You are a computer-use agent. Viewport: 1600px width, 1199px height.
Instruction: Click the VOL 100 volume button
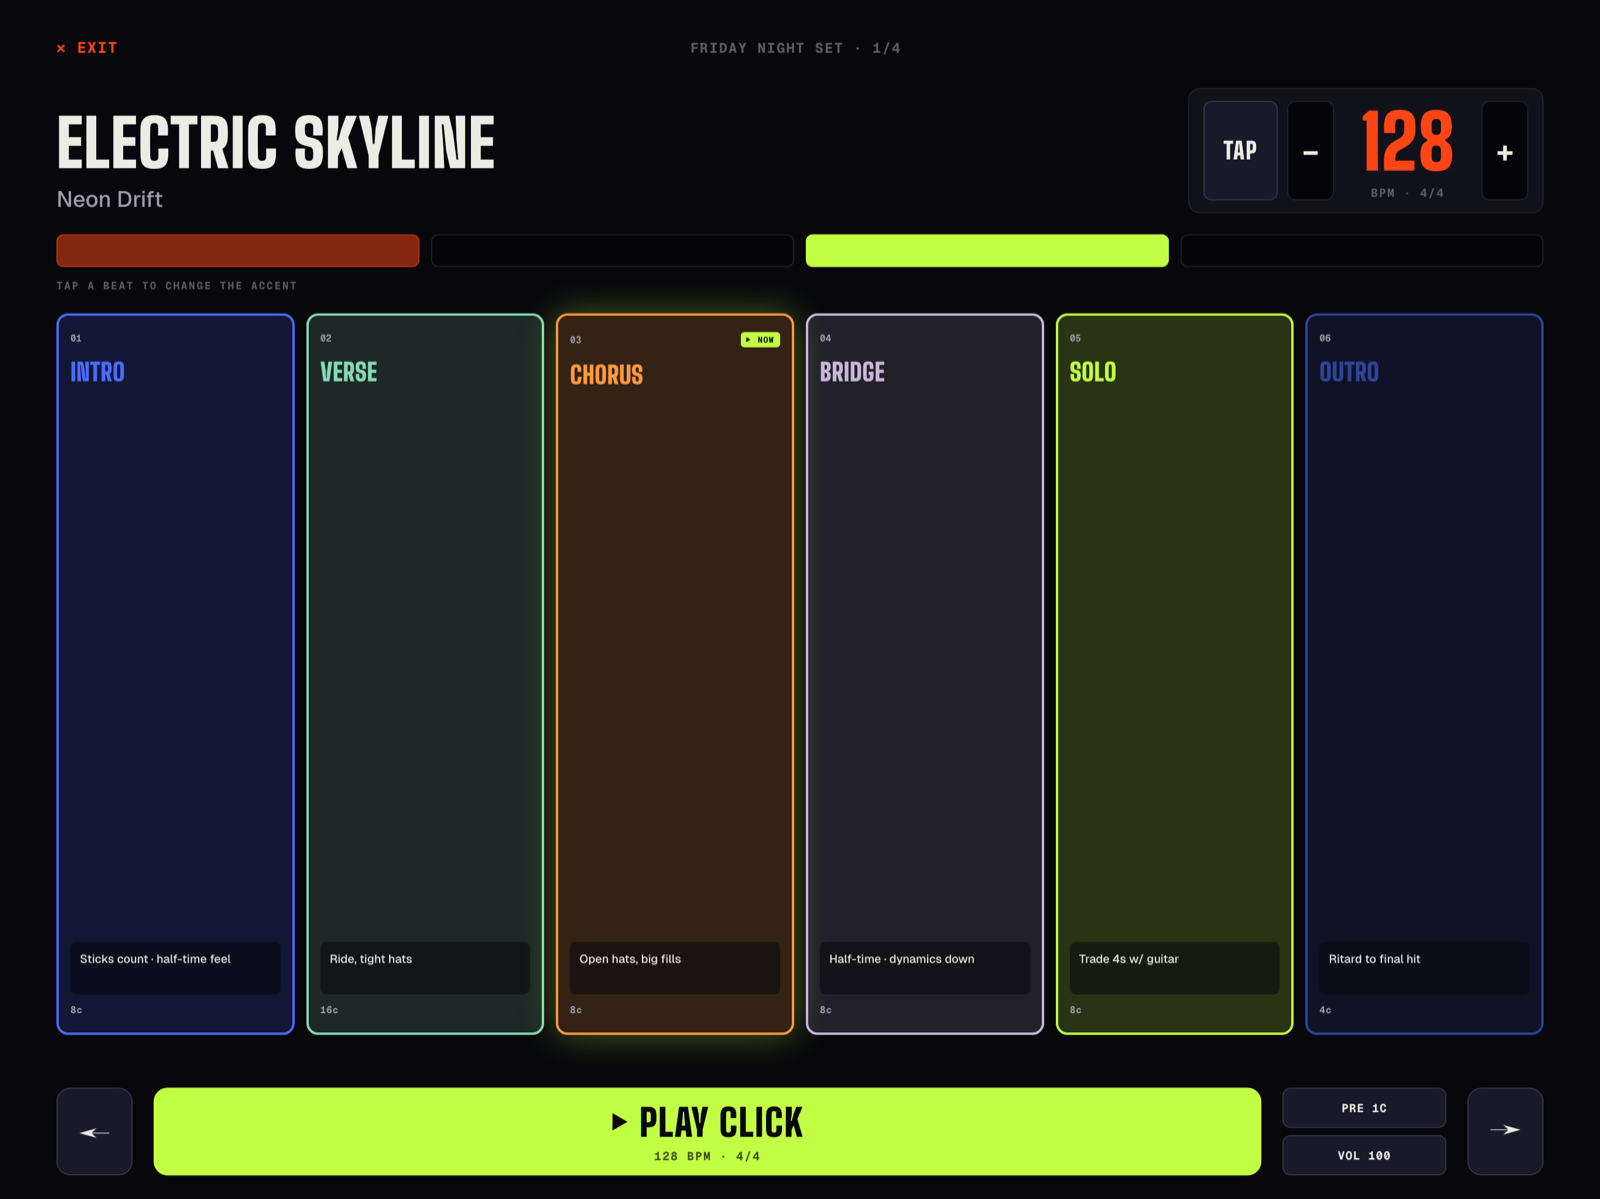point(1364,1155)
